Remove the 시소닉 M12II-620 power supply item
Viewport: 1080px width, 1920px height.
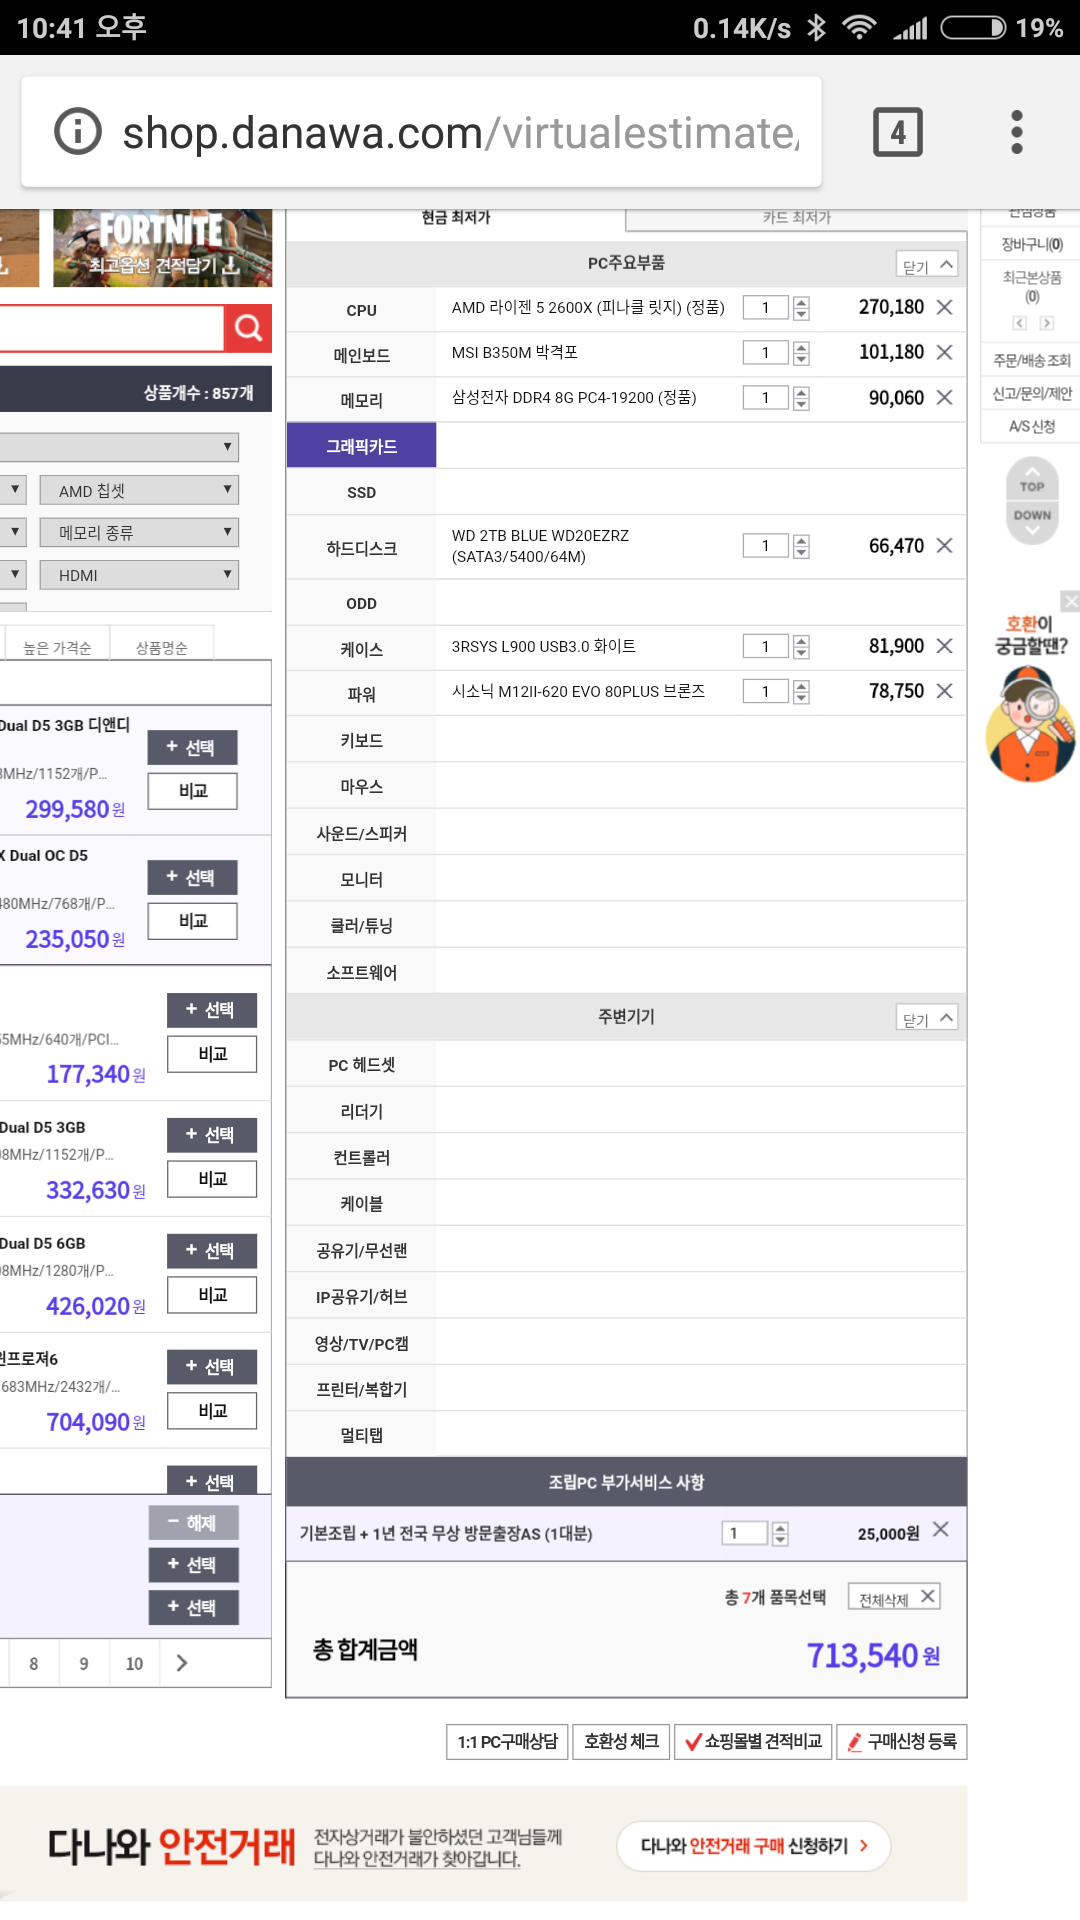pos(944,691)
